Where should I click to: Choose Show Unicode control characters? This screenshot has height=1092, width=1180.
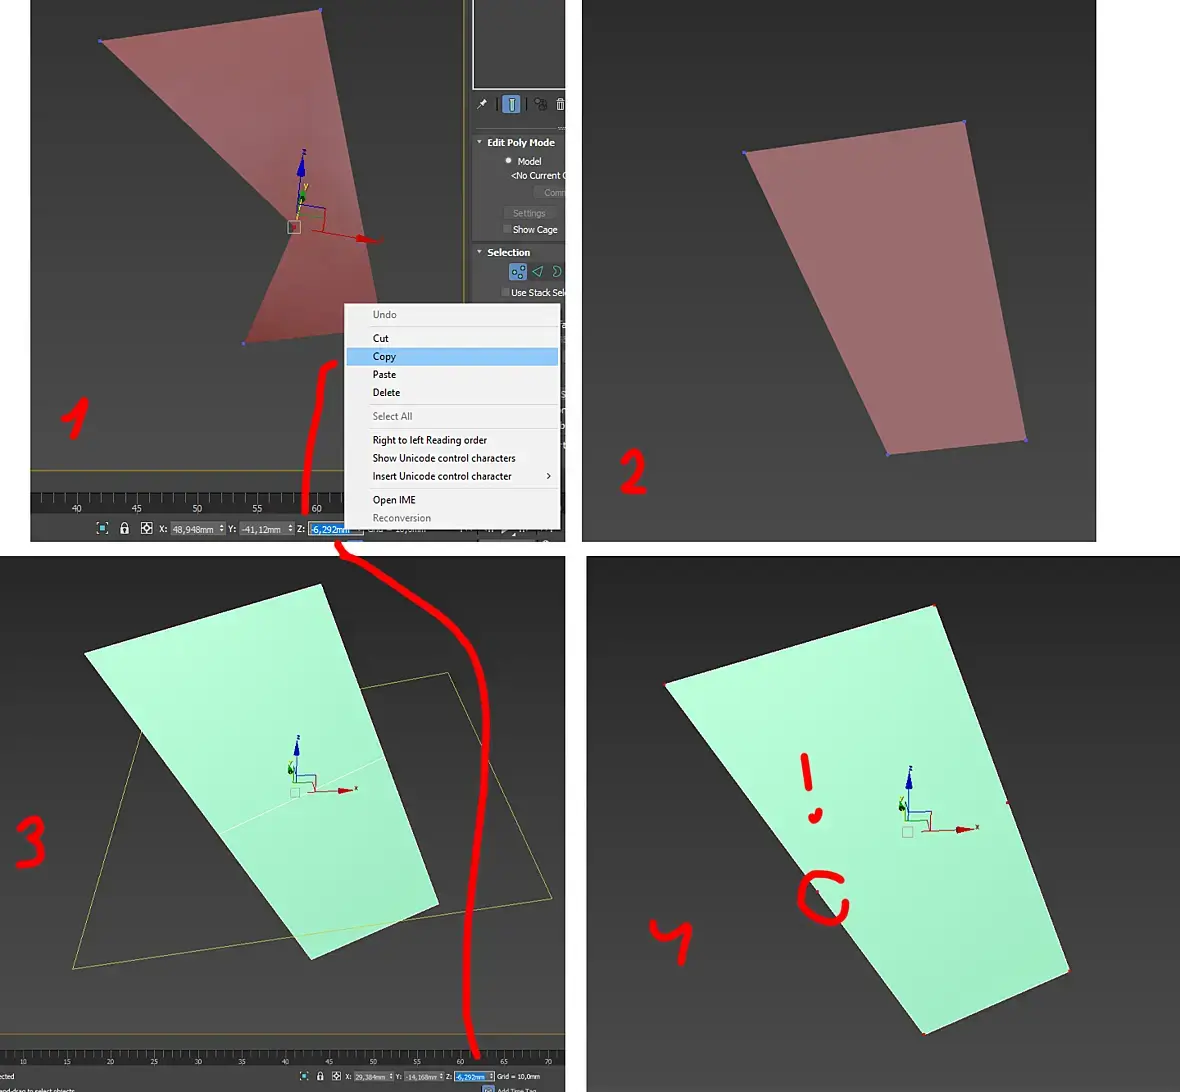[x=452, y=458]
